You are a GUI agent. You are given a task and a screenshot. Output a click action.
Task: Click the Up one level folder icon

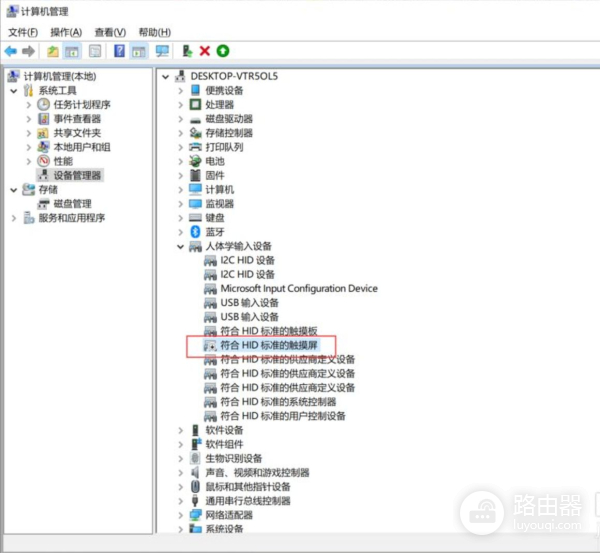[52, 51]
